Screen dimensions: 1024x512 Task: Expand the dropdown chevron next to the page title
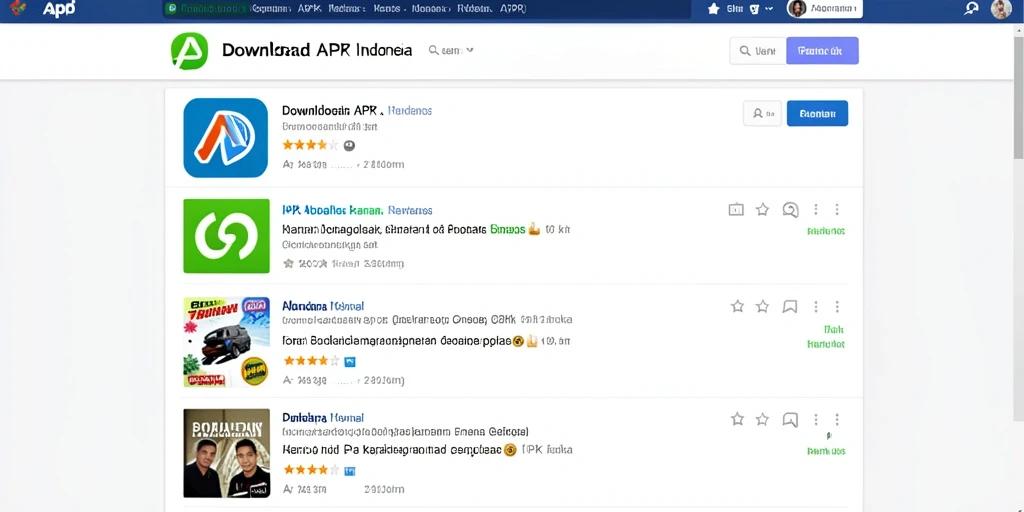pyautogui.click(x=470, y=50)
